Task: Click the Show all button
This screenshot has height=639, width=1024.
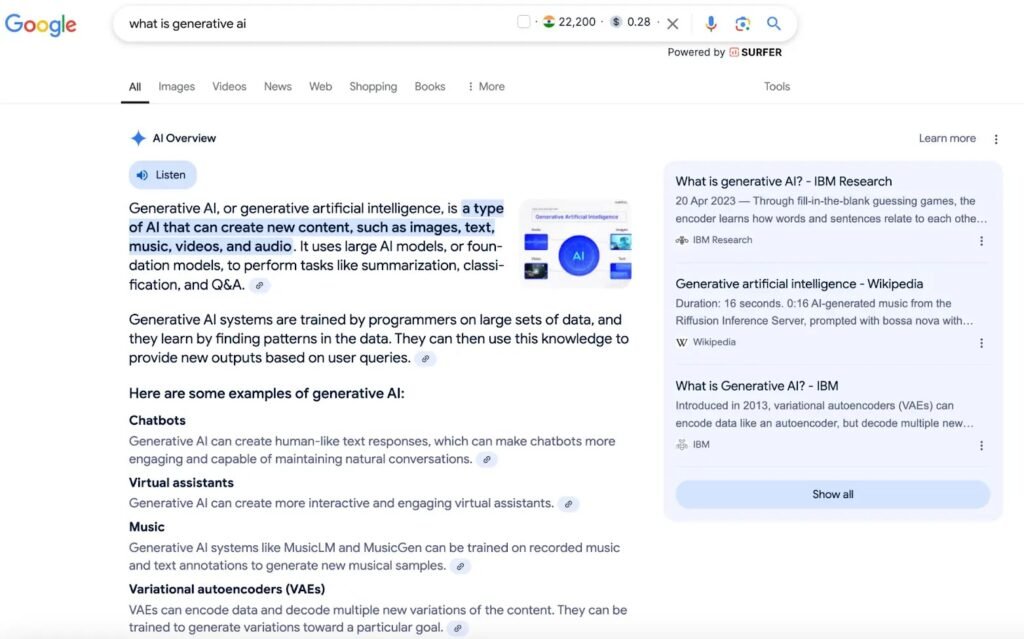Action: (x=833, y=495)
